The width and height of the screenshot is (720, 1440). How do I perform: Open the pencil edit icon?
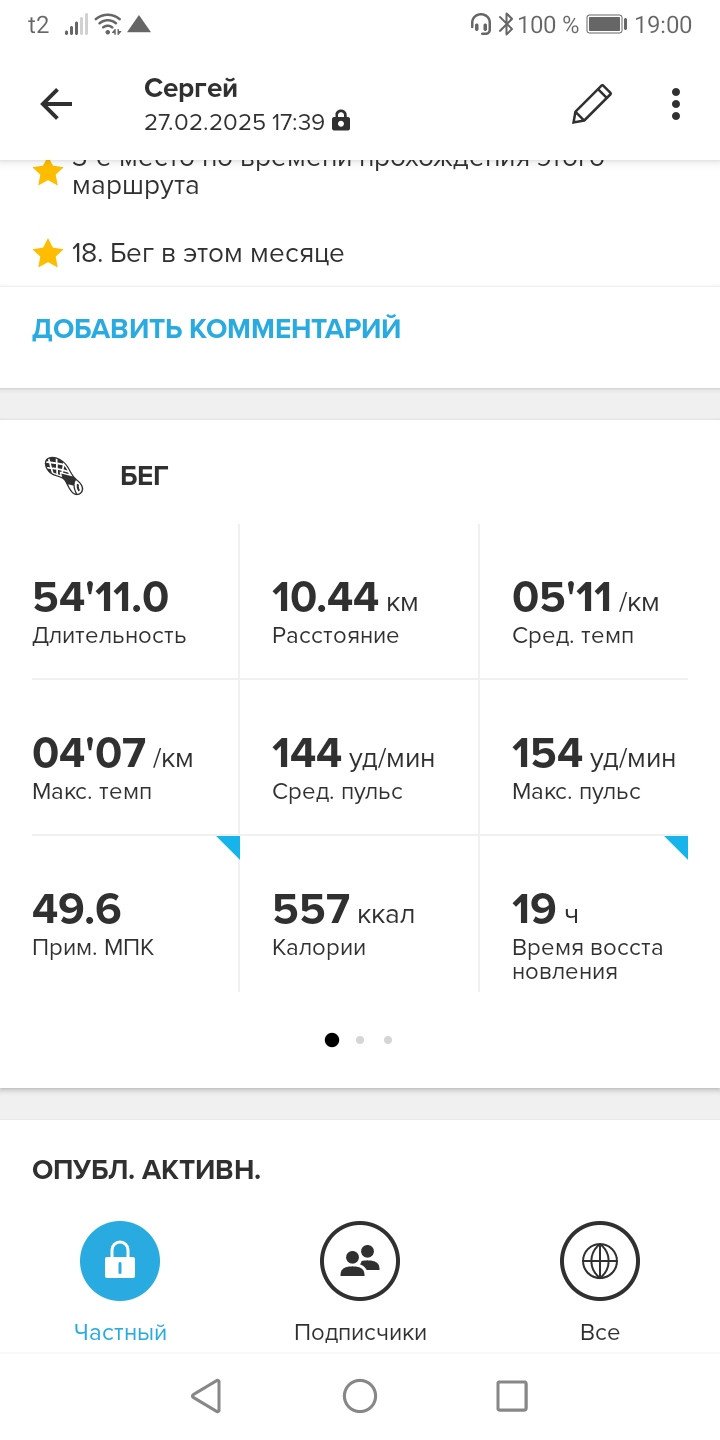point(591,104)
